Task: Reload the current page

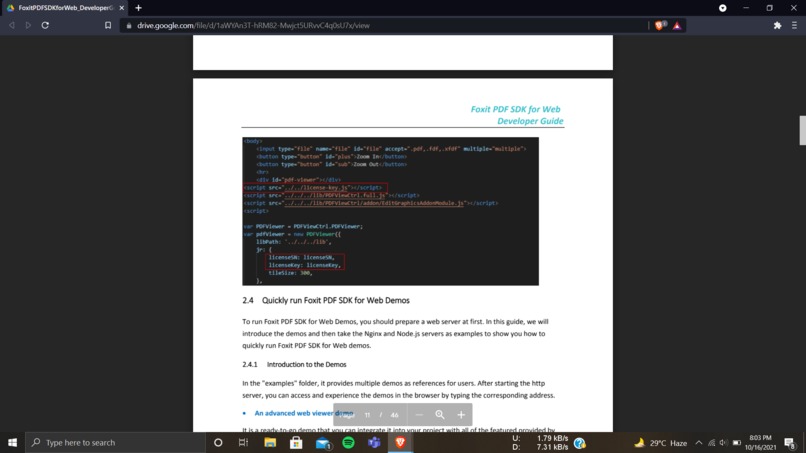Action: 45,25
